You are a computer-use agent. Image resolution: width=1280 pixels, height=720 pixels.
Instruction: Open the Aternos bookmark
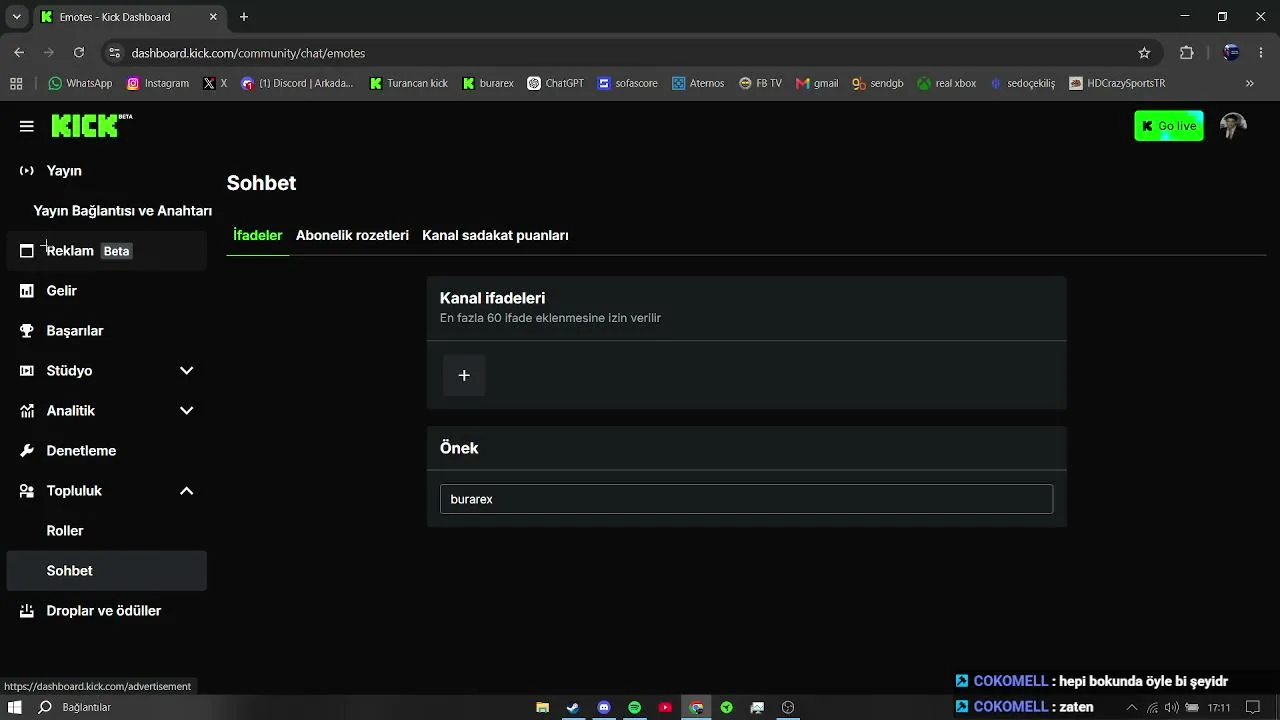[x=698, y=83]
